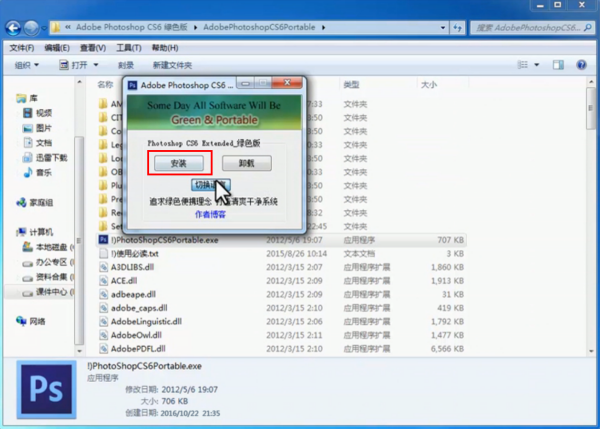Open the 作者博客 link
Screen dimensions: 600x429
pyautogui.click(x=210, y=215)
